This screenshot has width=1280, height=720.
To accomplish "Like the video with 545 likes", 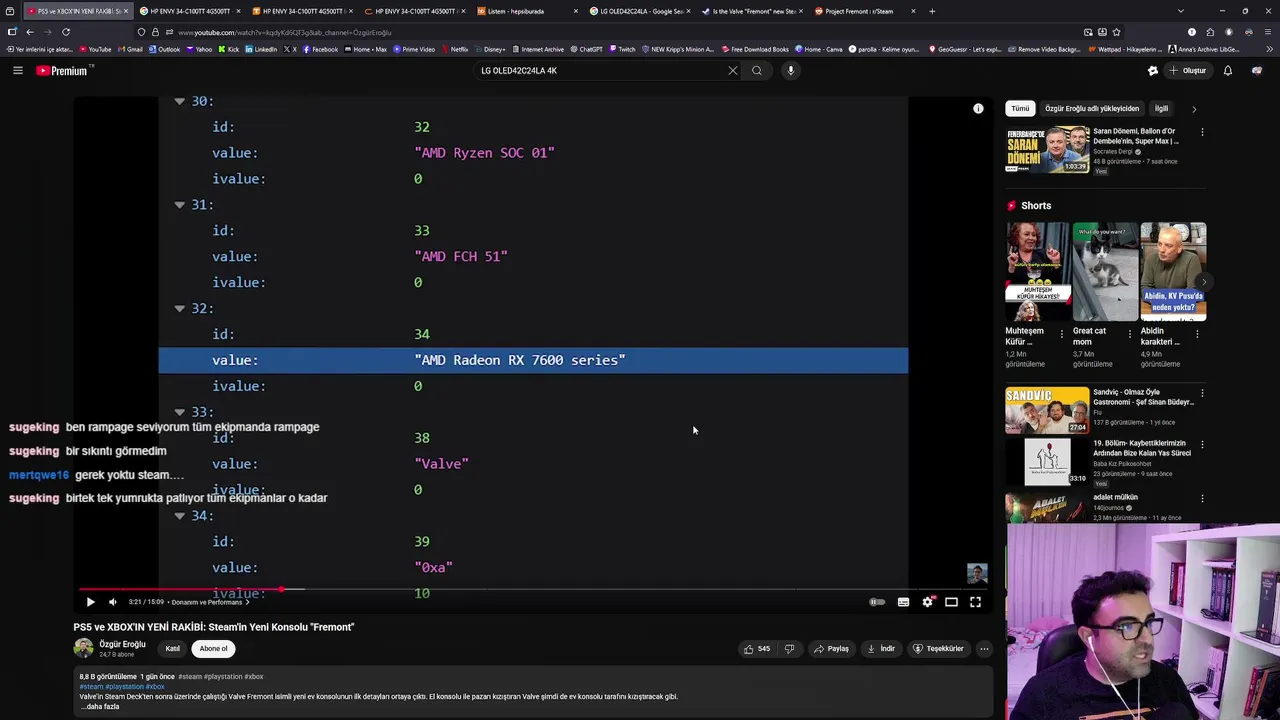I will (757, 649).
